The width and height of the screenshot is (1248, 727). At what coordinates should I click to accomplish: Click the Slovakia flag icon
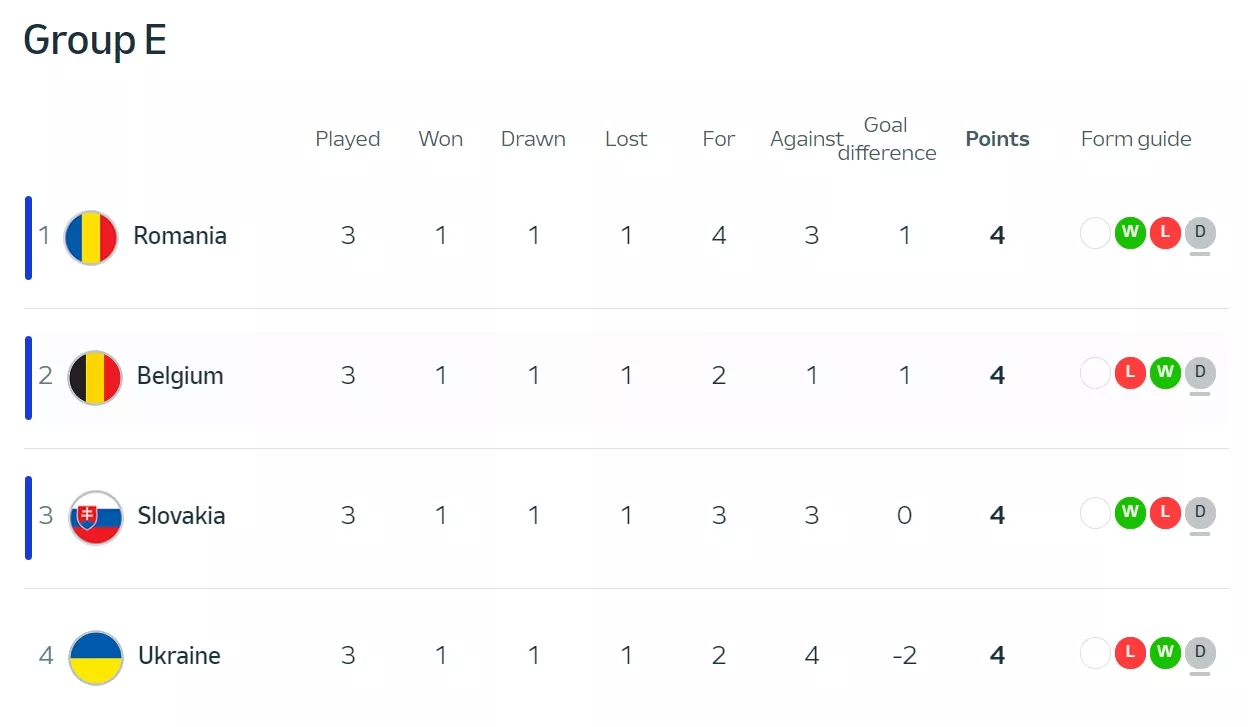[96, 517]
